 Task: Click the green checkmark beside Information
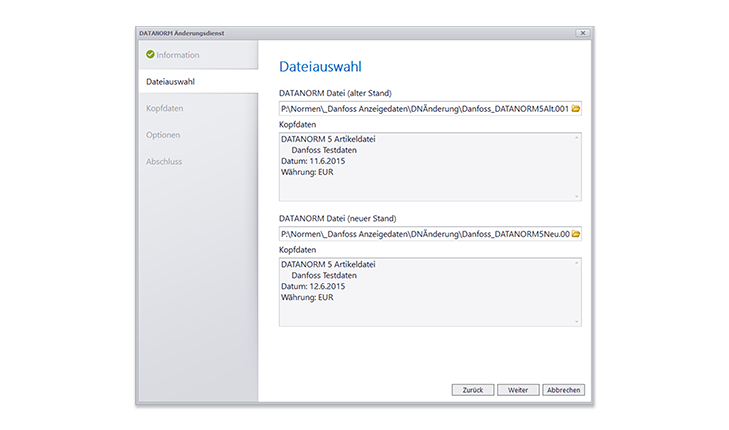click(150, 54)
